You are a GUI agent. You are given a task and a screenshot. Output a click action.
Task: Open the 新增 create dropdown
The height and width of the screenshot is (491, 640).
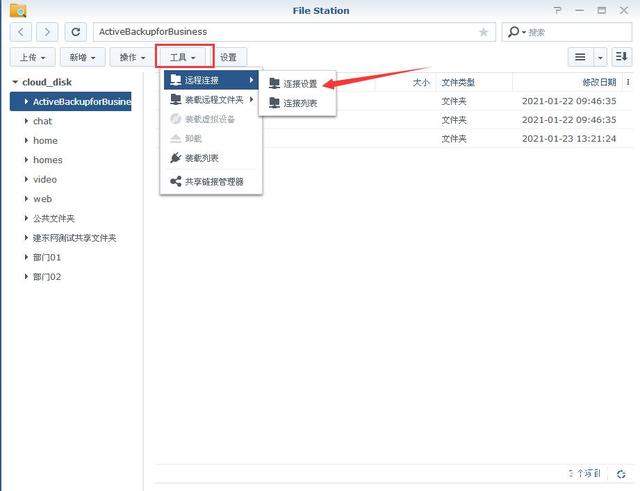(82, 57)
